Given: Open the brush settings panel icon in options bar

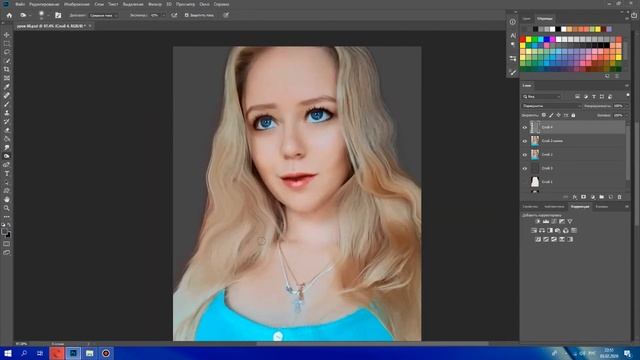Looking at the screenshot, I should 58,15.
